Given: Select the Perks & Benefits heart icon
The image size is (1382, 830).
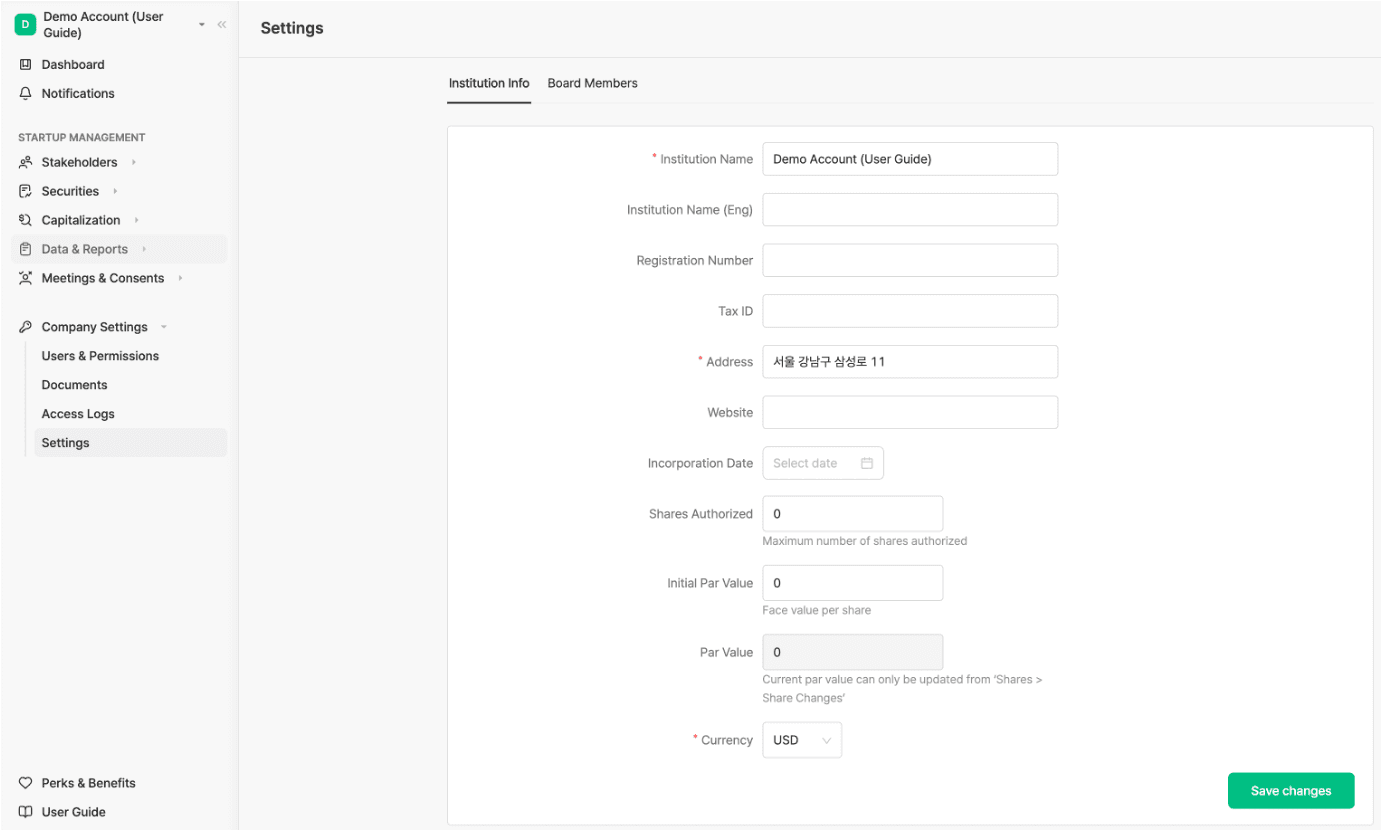Looking at the screenshot, I should (x=25, y=783).
